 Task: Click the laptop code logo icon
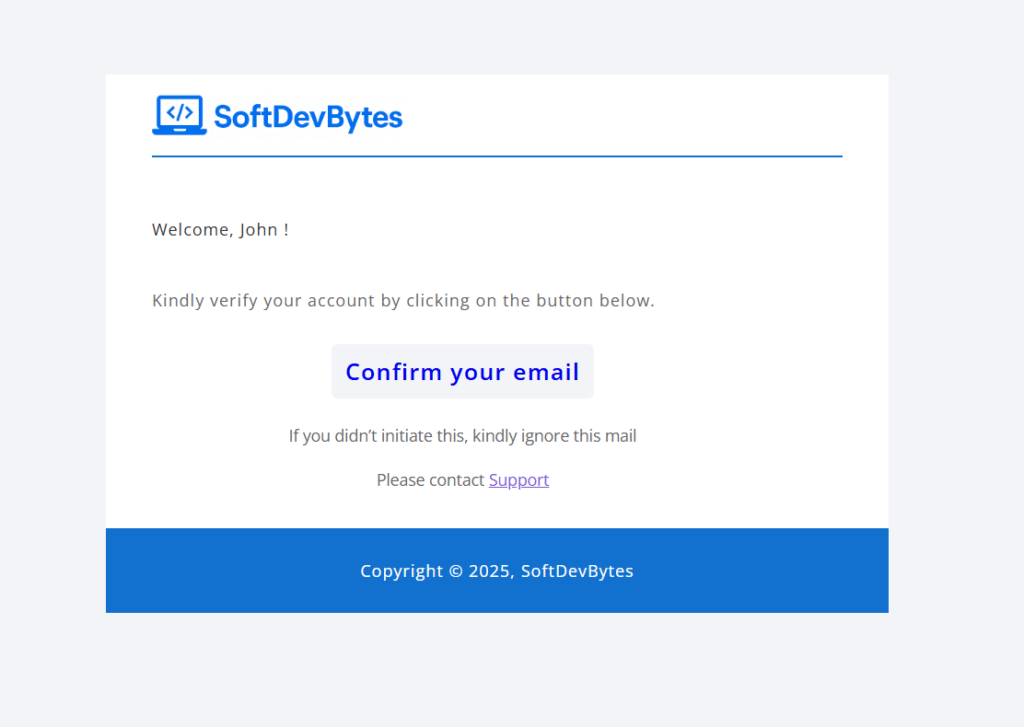click(x=180, y=116)
